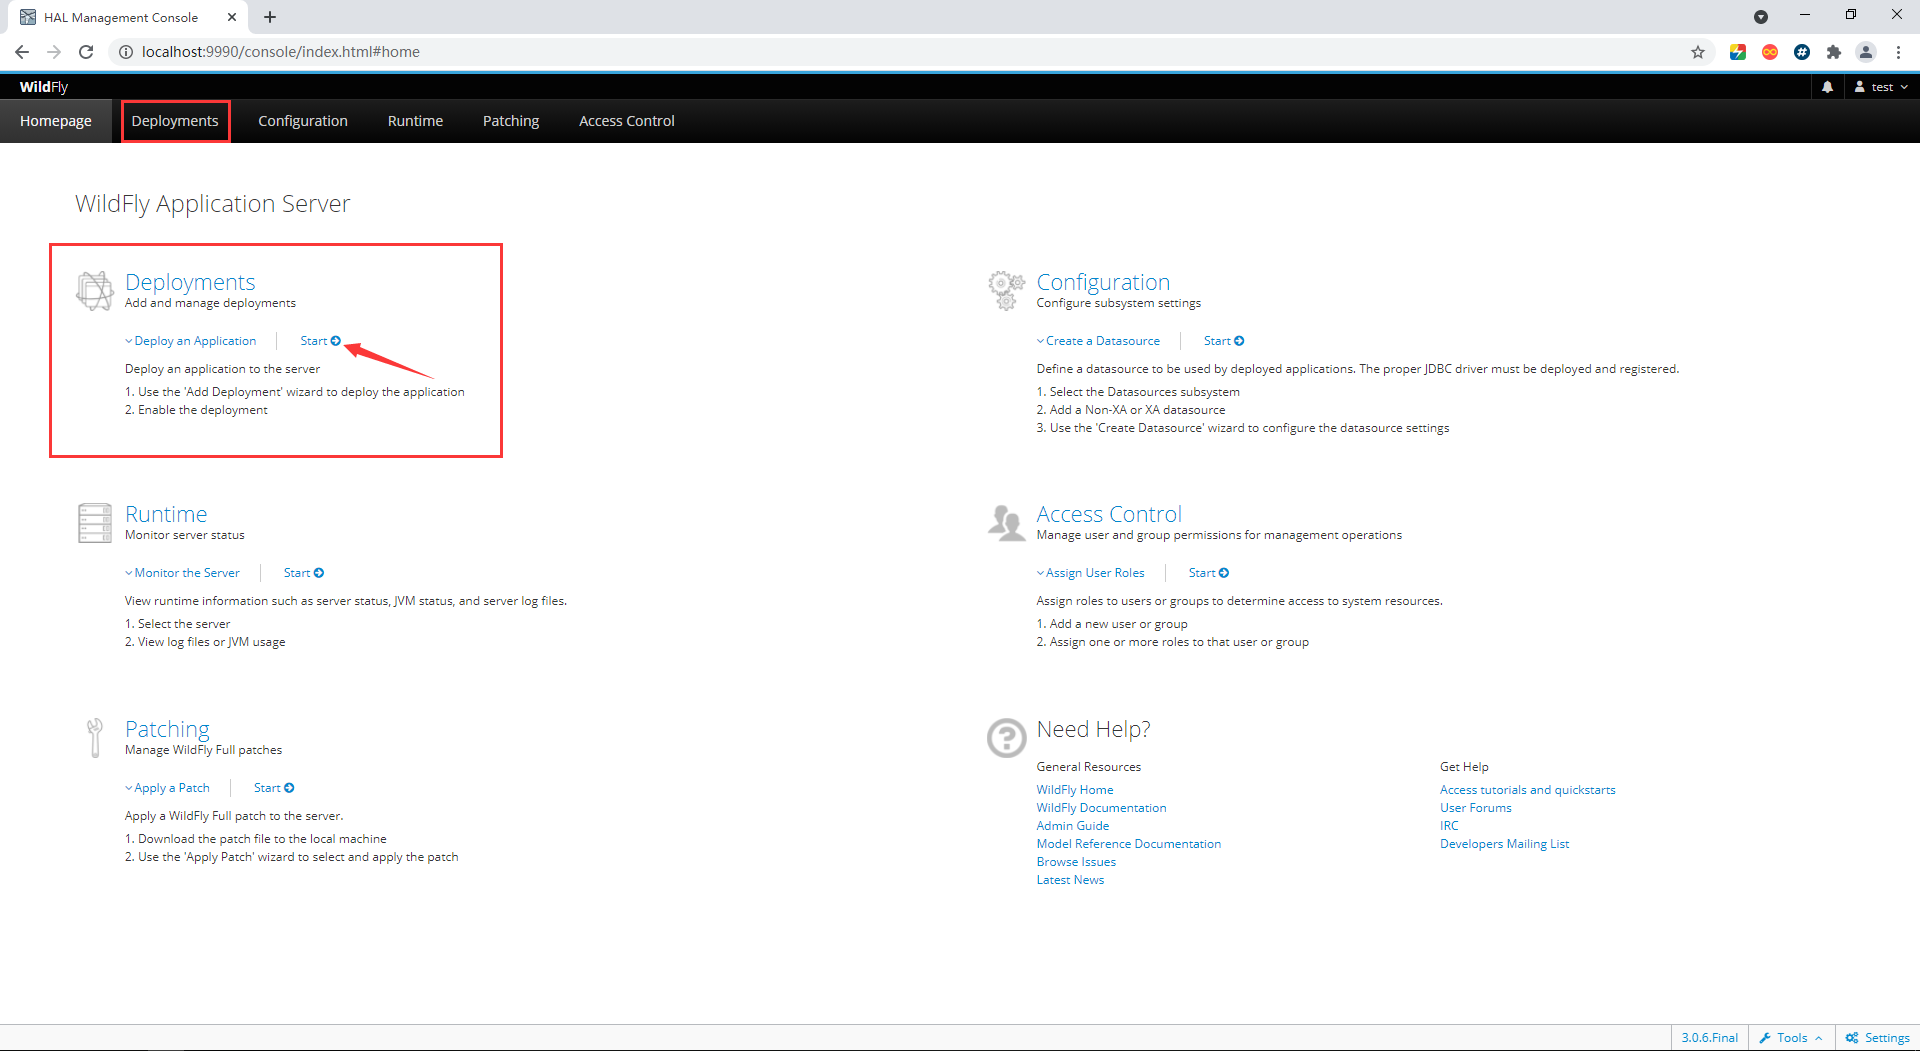Expand the Tools menu in footer

pyautogui.click(x=1791, y=1038)
